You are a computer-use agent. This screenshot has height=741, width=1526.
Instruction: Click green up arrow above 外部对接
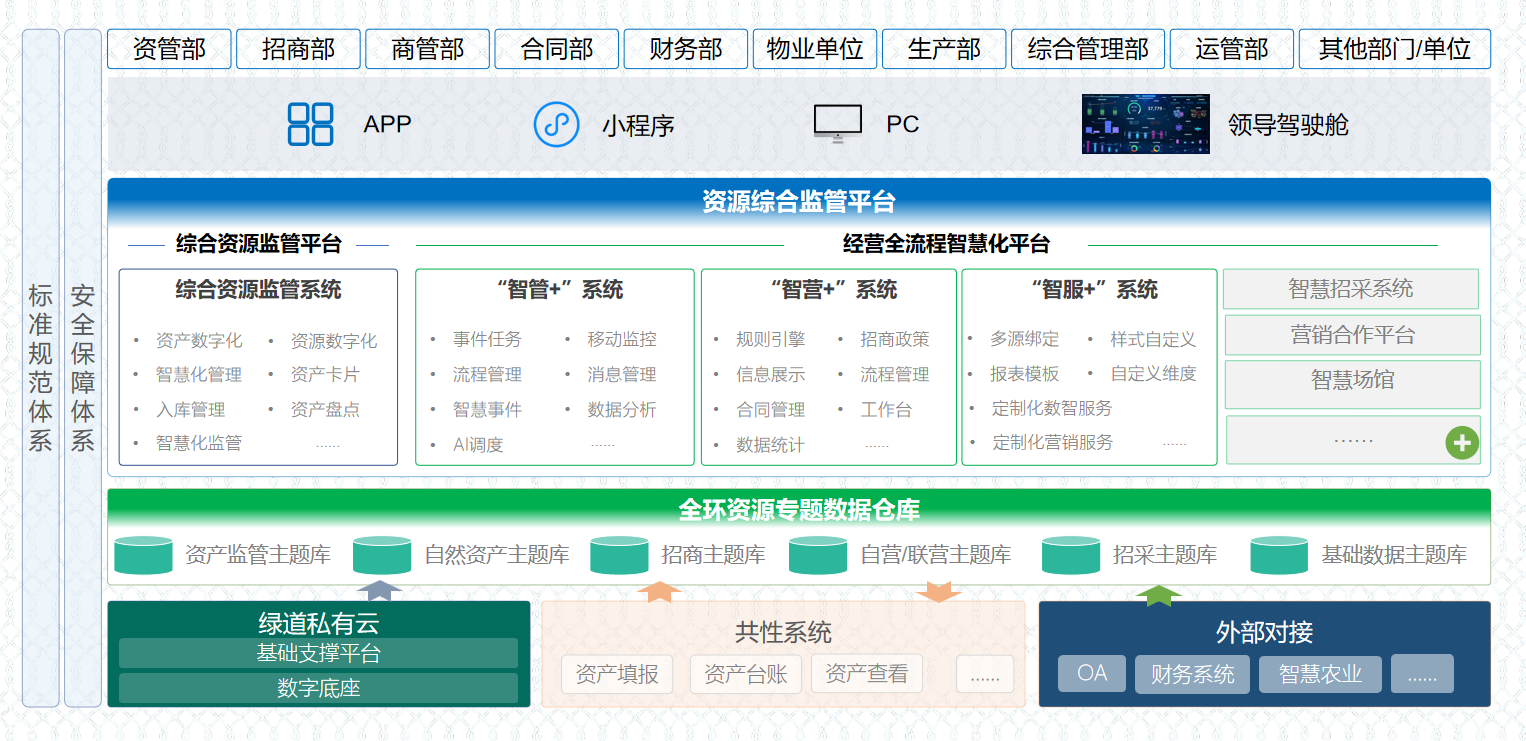[x=1158, y=595]
